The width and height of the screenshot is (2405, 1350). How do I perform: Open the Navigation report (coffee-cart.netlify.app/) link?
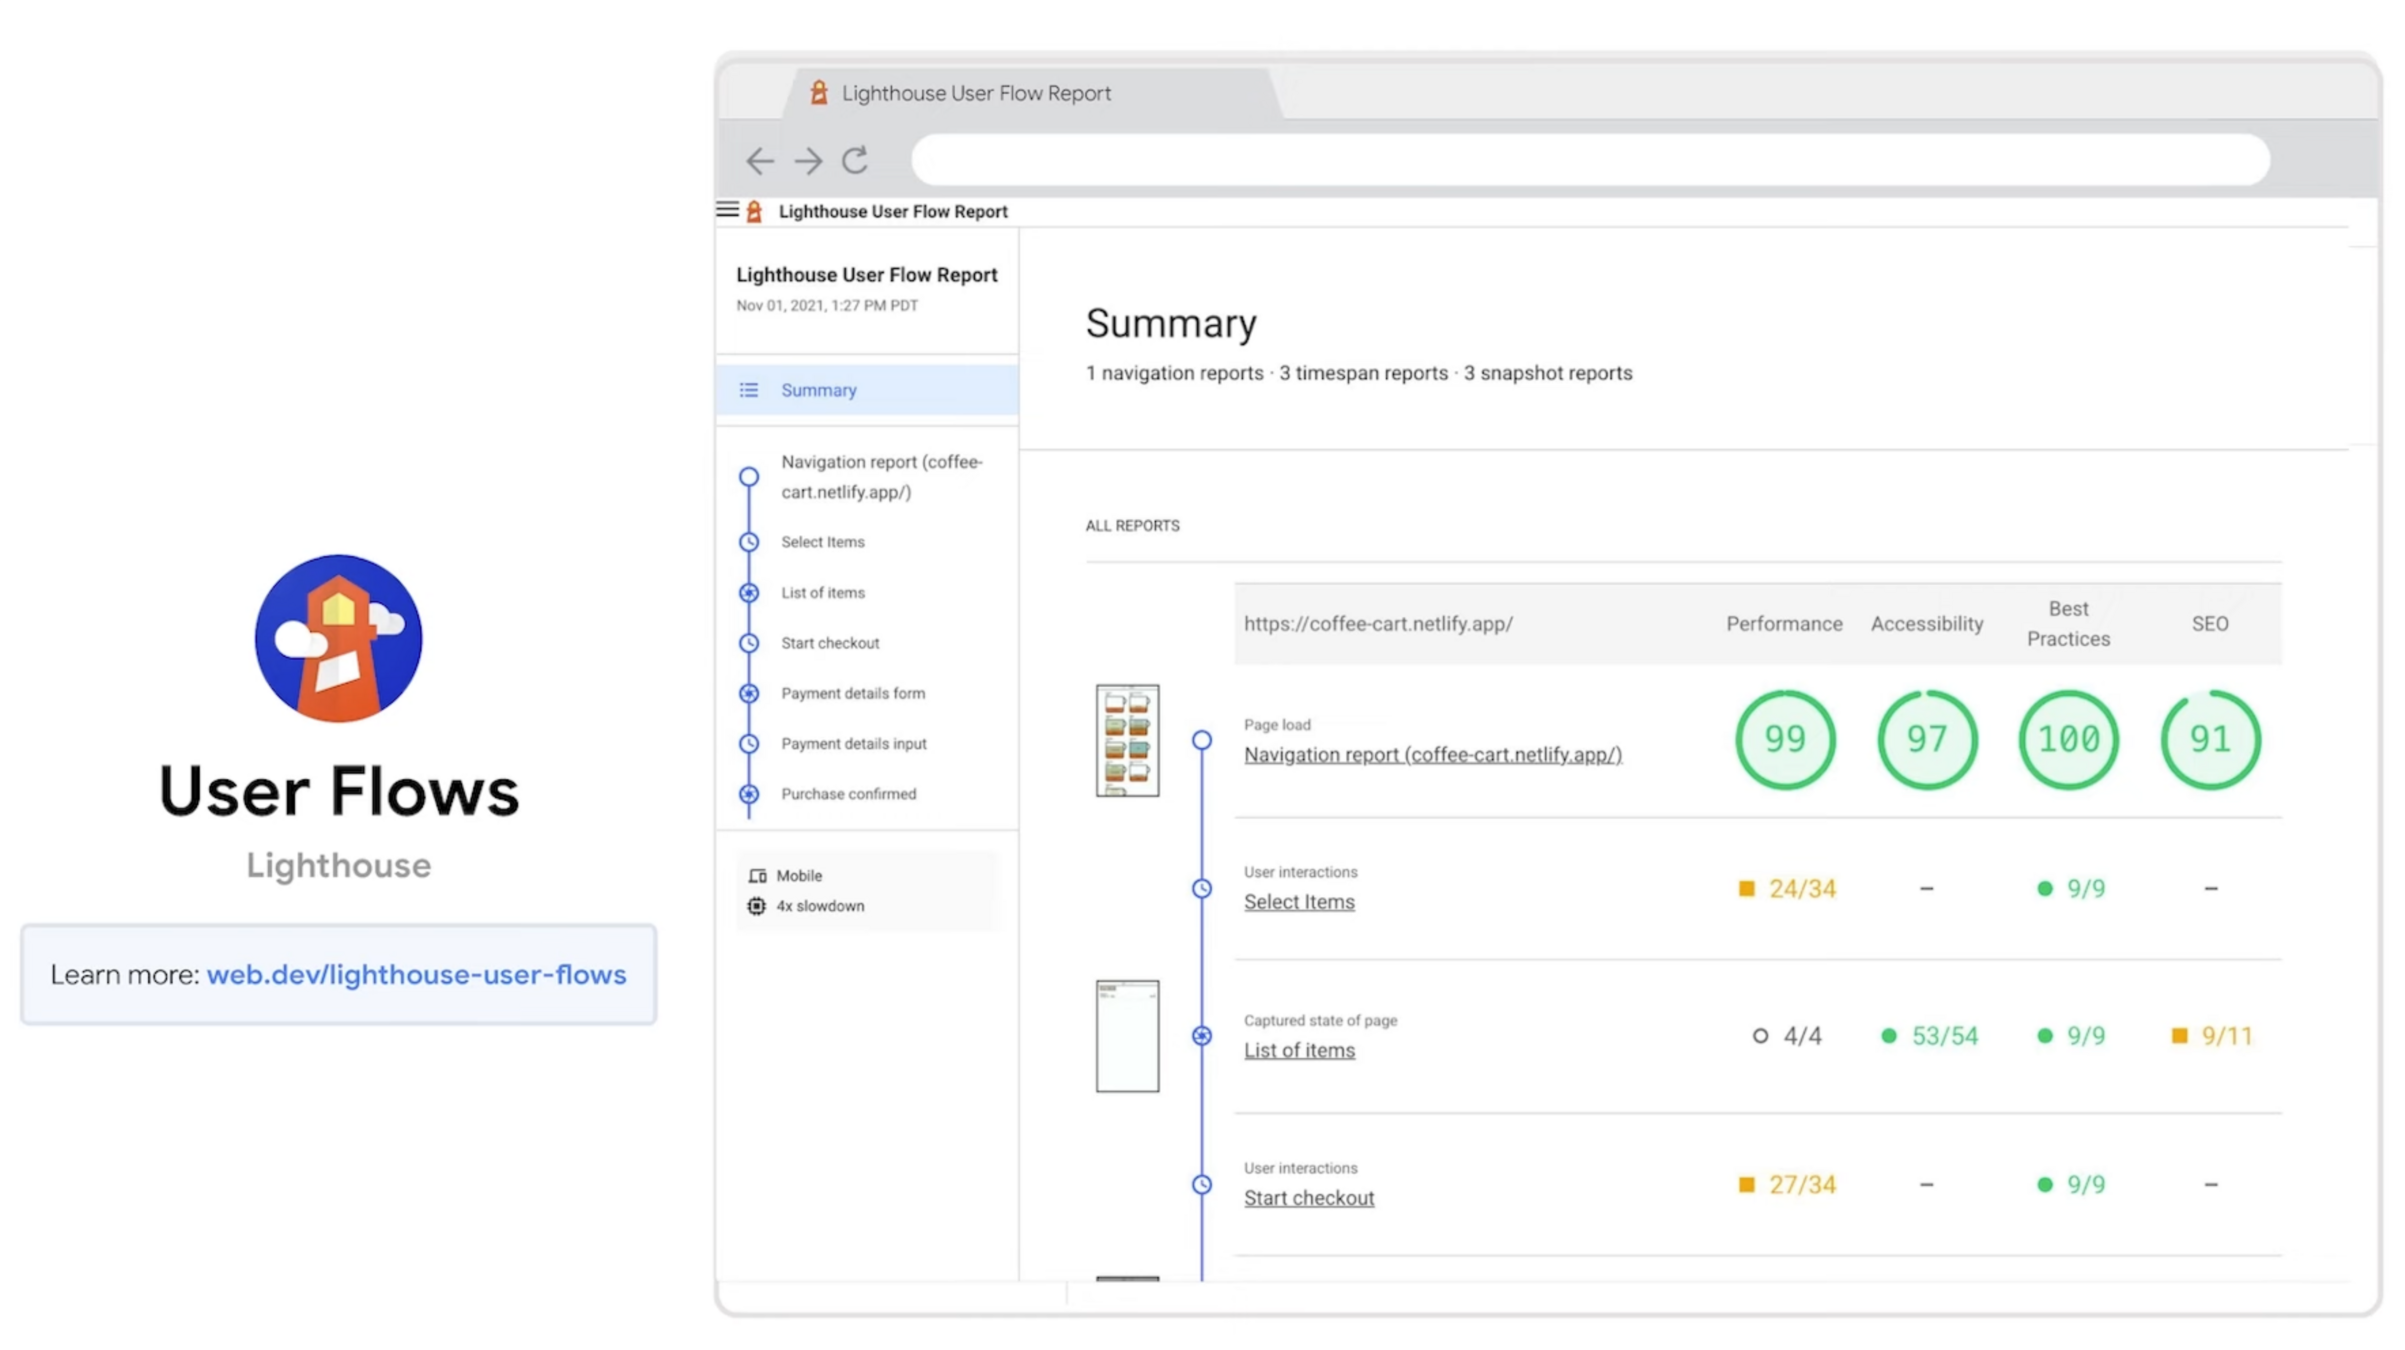tap(1432, 755)
